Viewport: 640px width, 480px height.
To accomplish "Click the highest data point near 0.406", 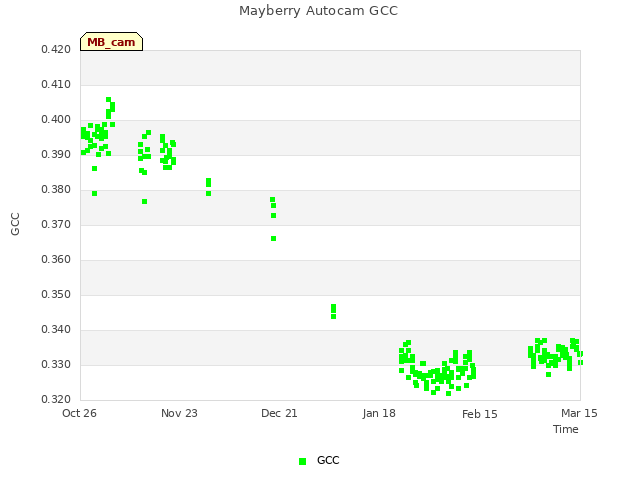I will (109, 100).
